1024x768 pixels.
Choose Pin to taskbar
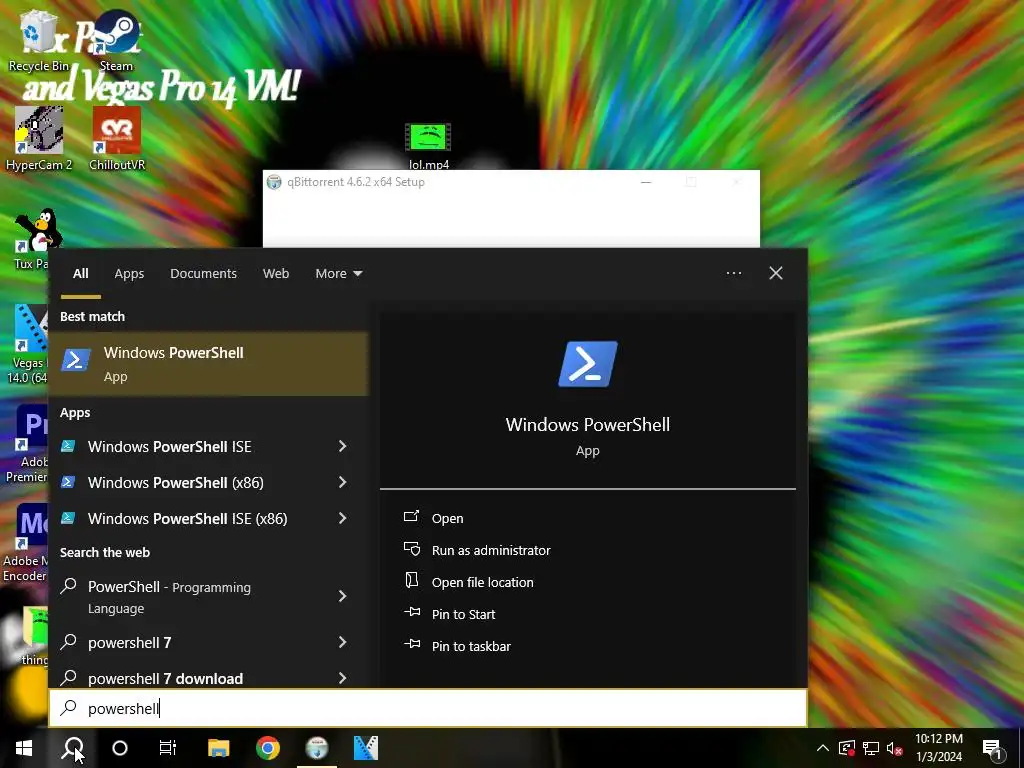point(457,646)
